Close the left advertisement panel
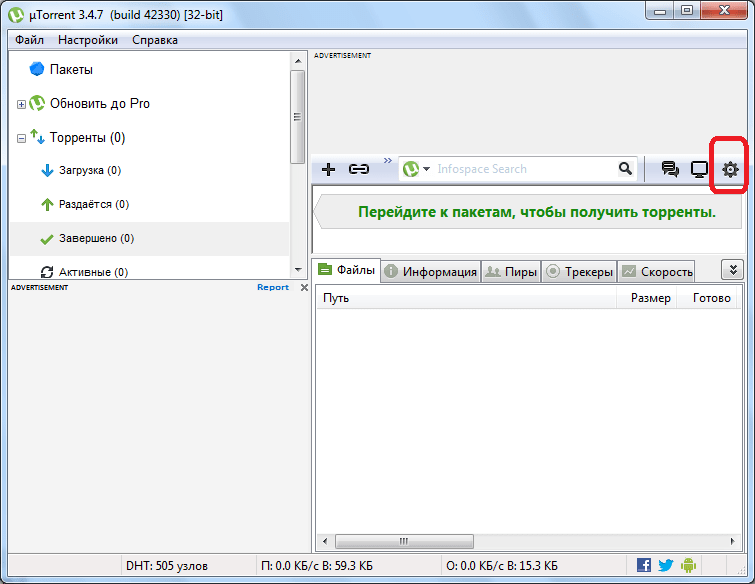This screenshot has height=584, width=755. pyautogui.click(x=304, y=287)
